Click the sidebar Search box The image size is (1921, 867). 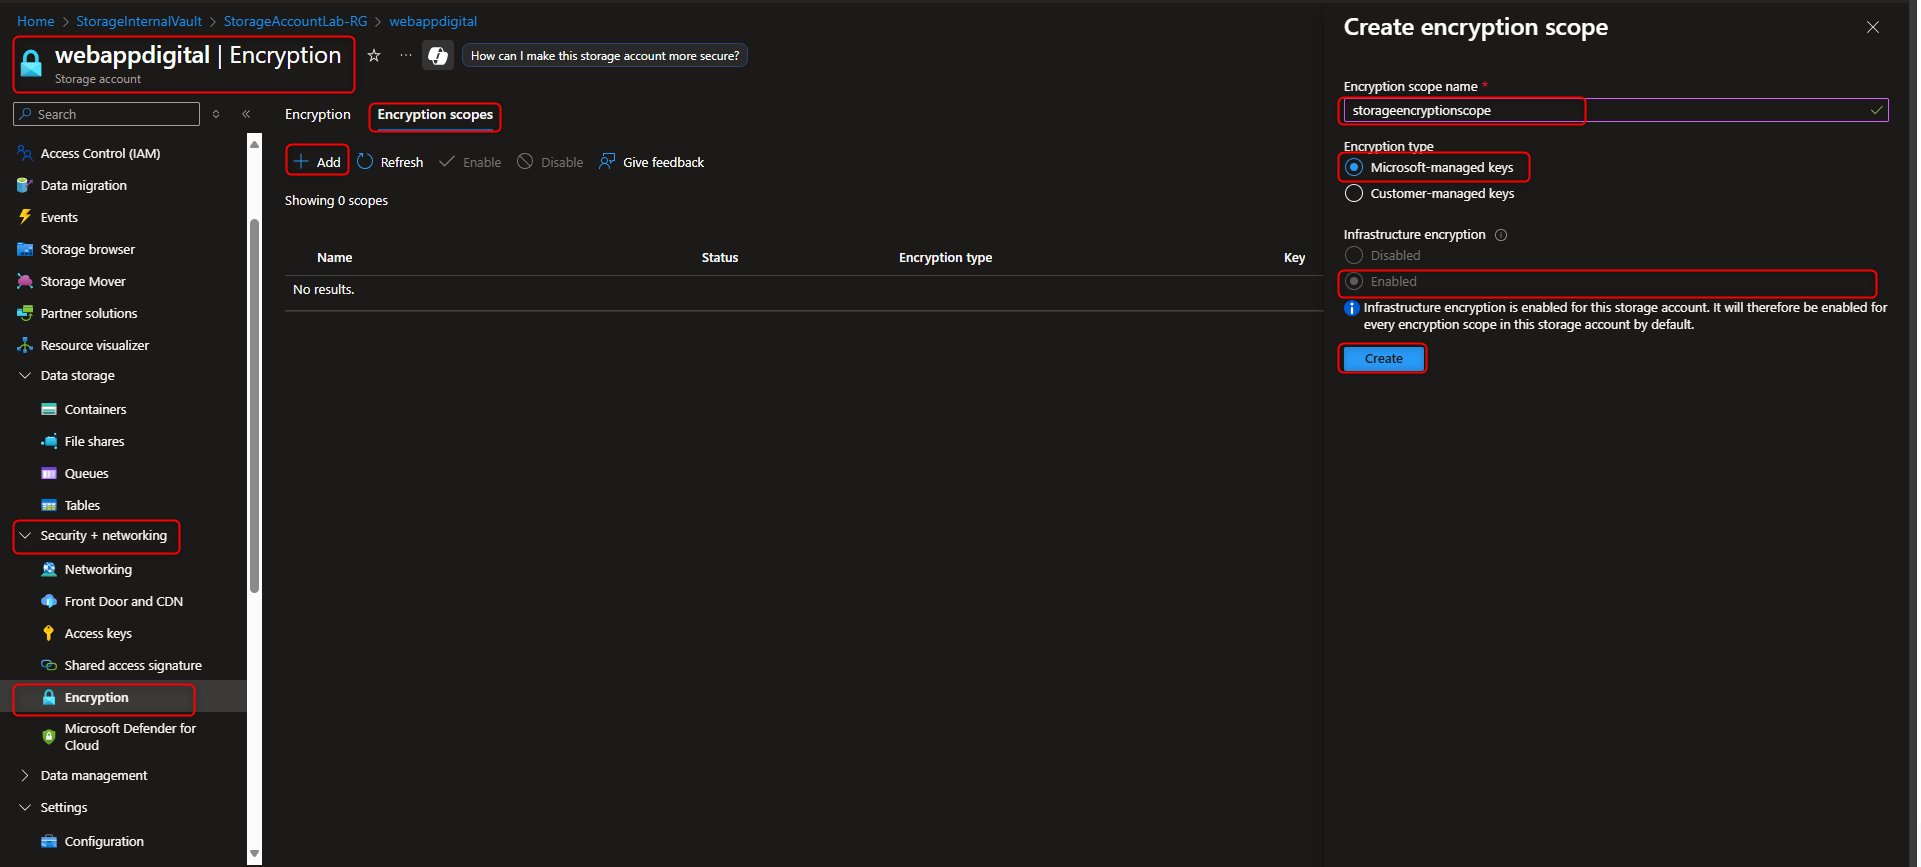point(107,114)
